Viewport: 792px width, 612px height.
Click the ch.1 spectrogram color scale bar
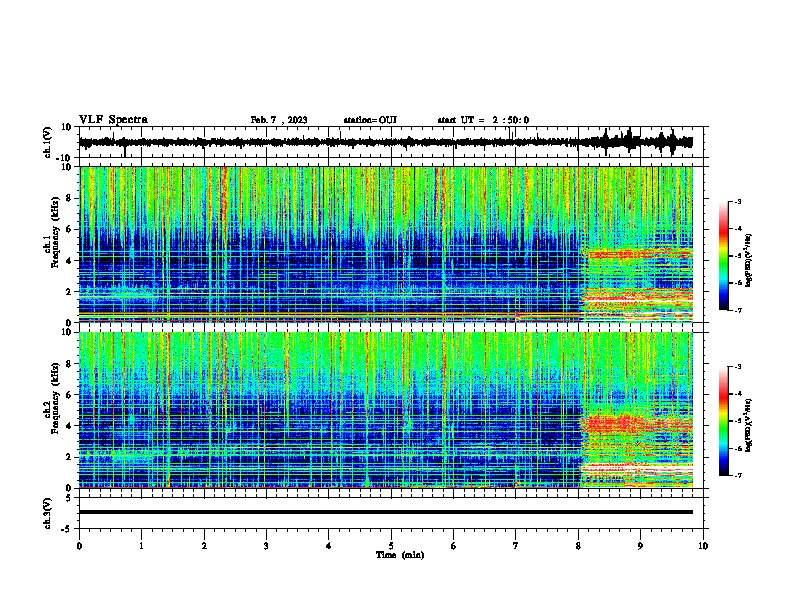pos(723,256)
